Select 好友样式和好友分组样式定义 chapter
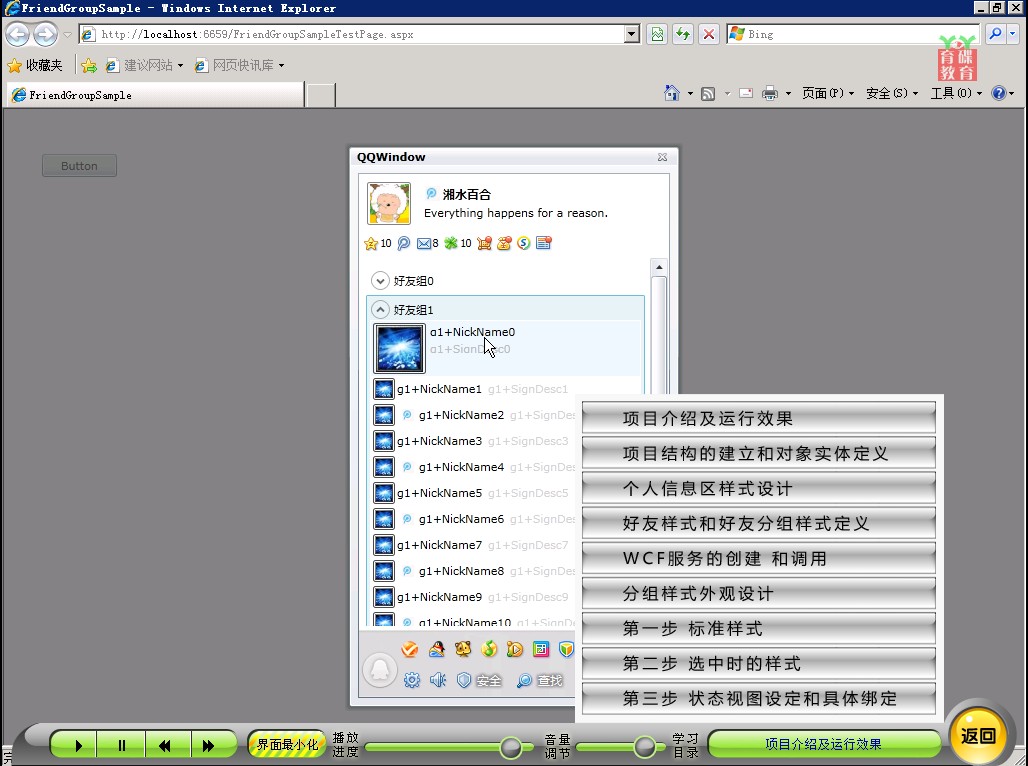The width and height of the screenshot is (1028, 766). pyautogui.click(x=759, y=523)
